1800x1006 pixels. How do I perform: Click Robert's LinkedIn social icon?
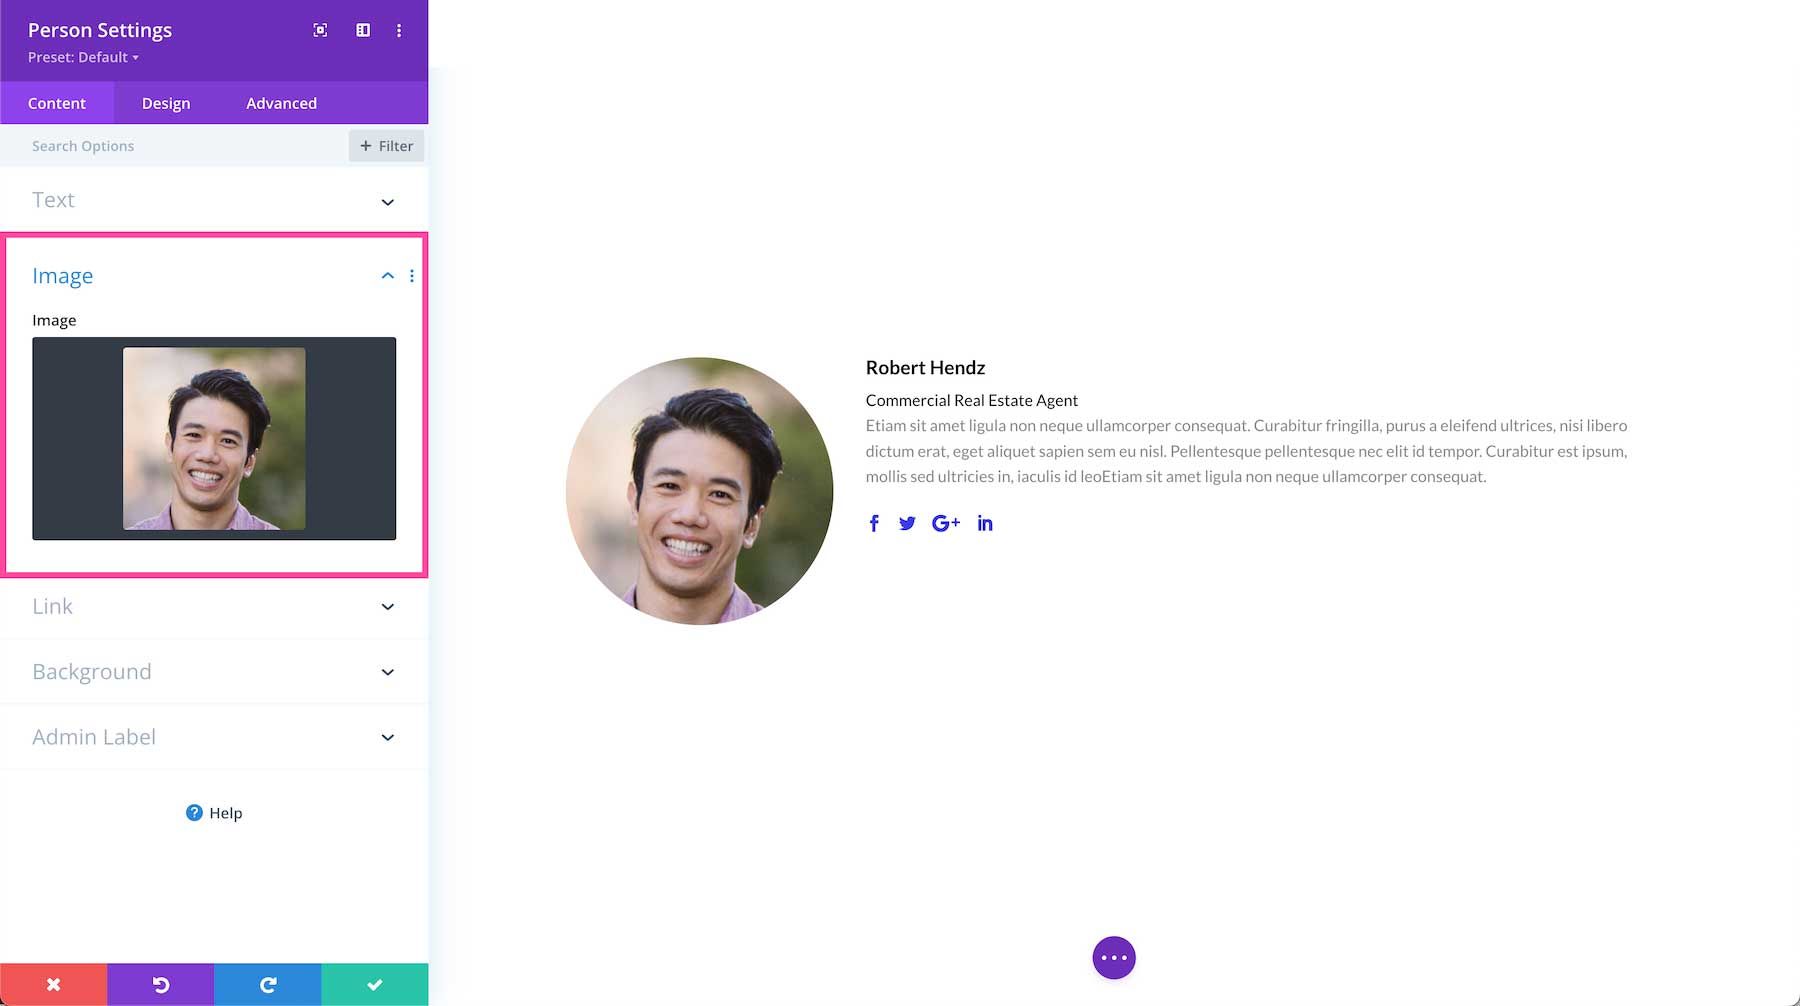pyautogui.click(x=984, y=522)
